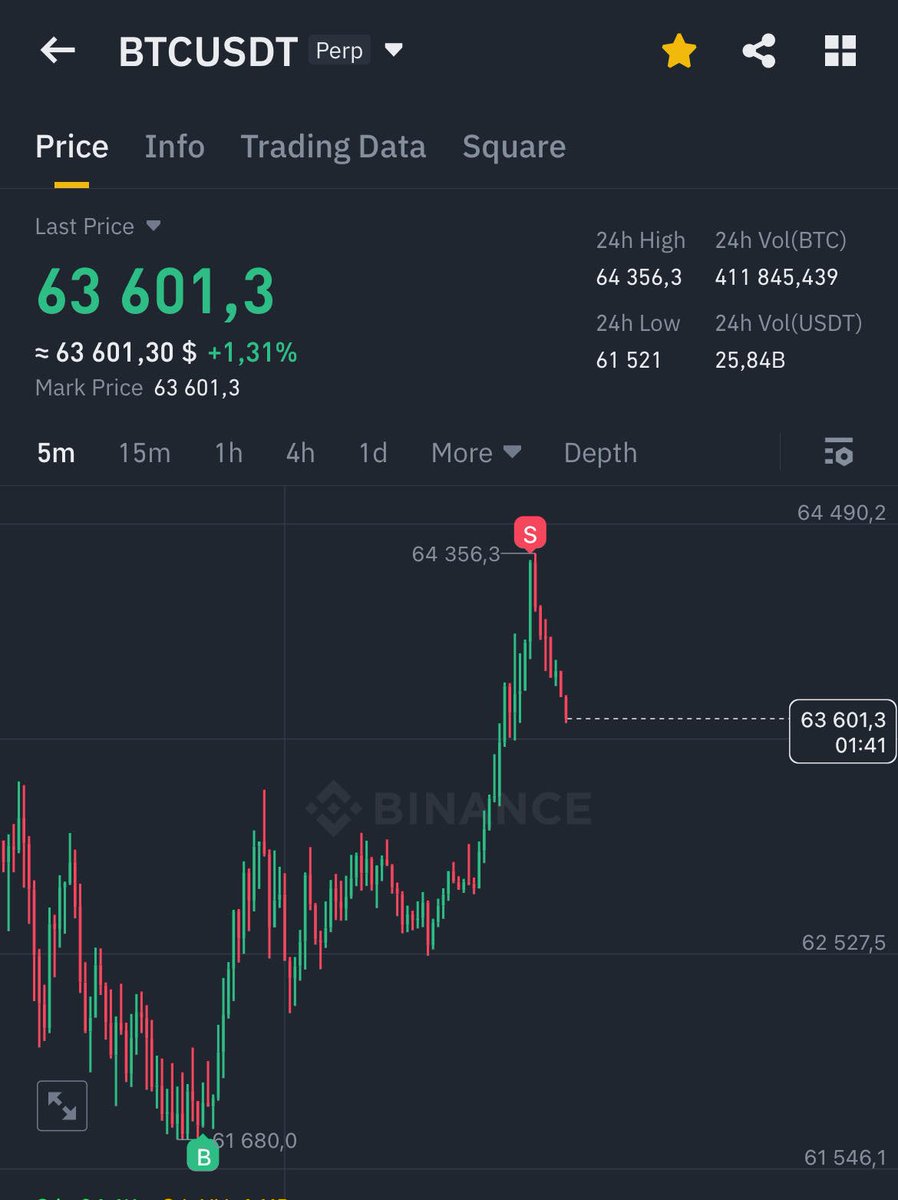This screenshot has width=898, height=1200.
Task: Switch chart to 1h interval
Action: (228, 453)
